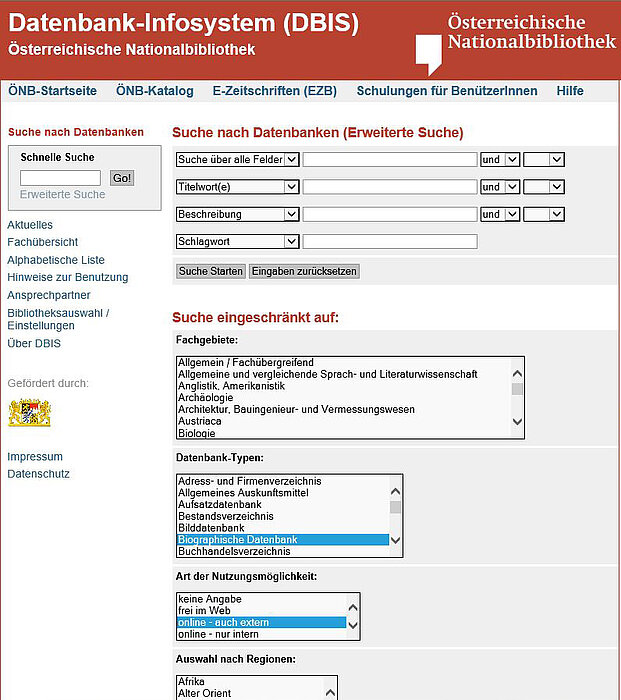Select 'Afrika' in the Regionen list

tap(250, 682)
